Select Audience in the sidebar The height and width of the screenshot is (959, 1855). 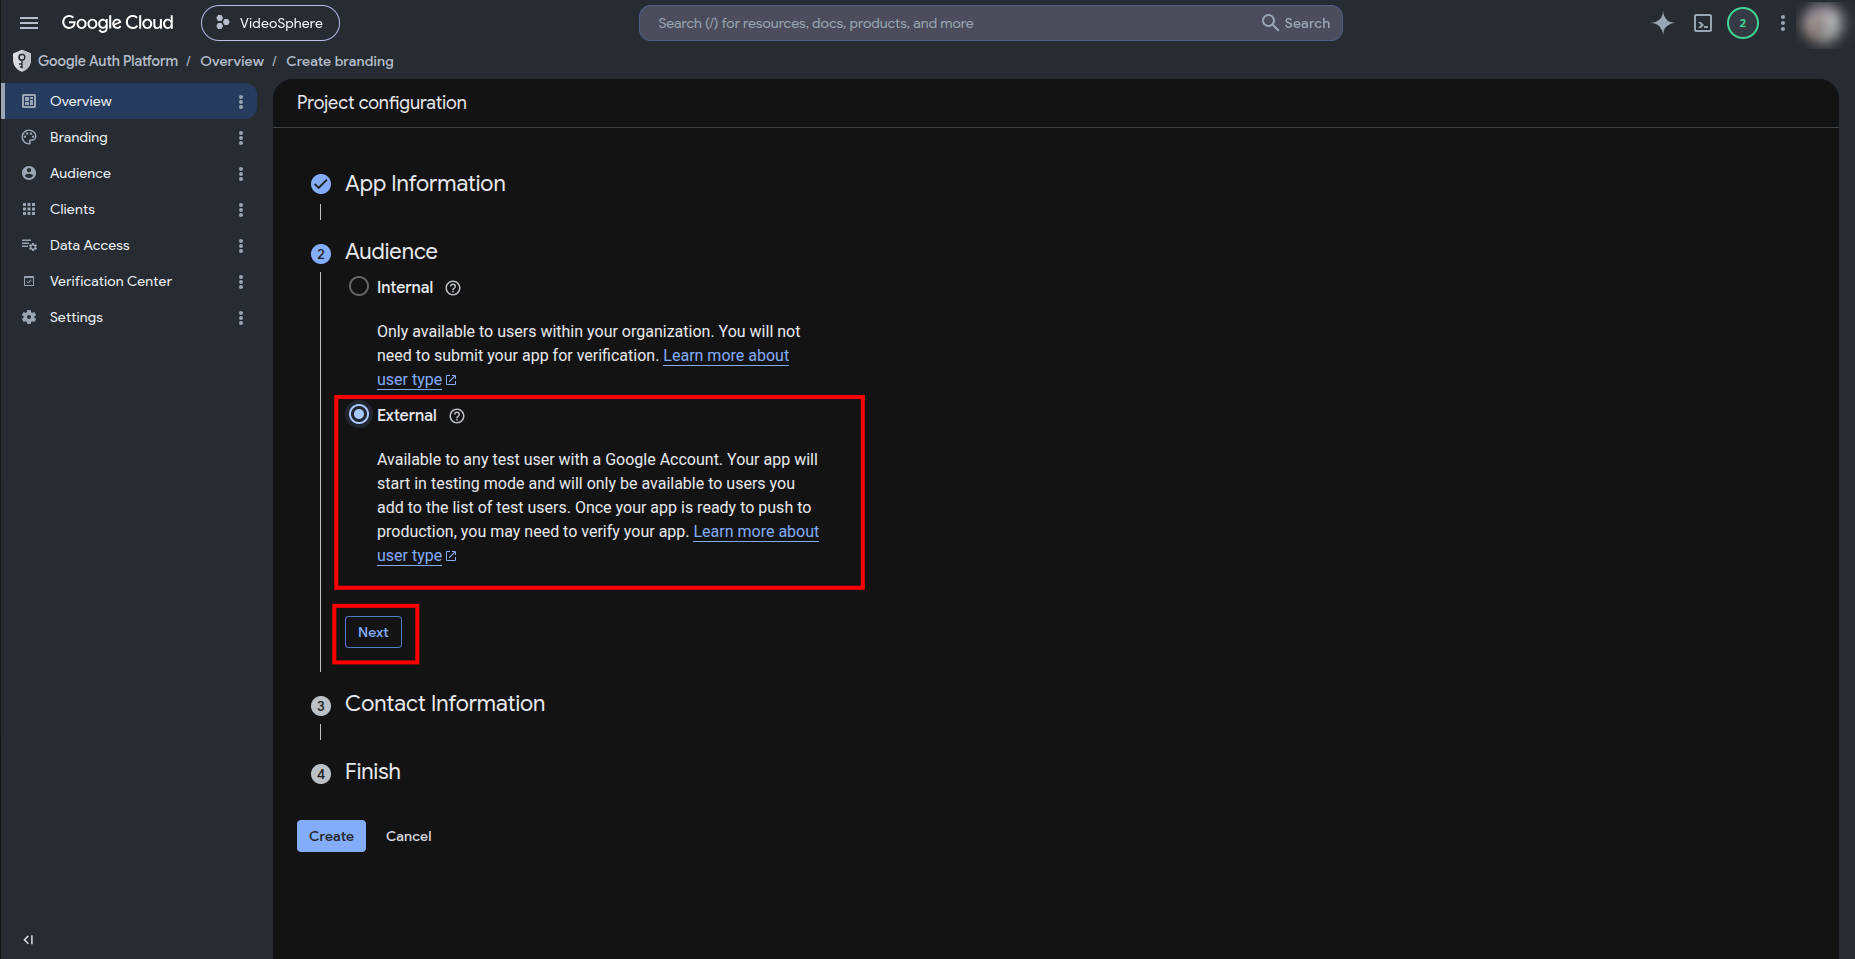point(130,173)
